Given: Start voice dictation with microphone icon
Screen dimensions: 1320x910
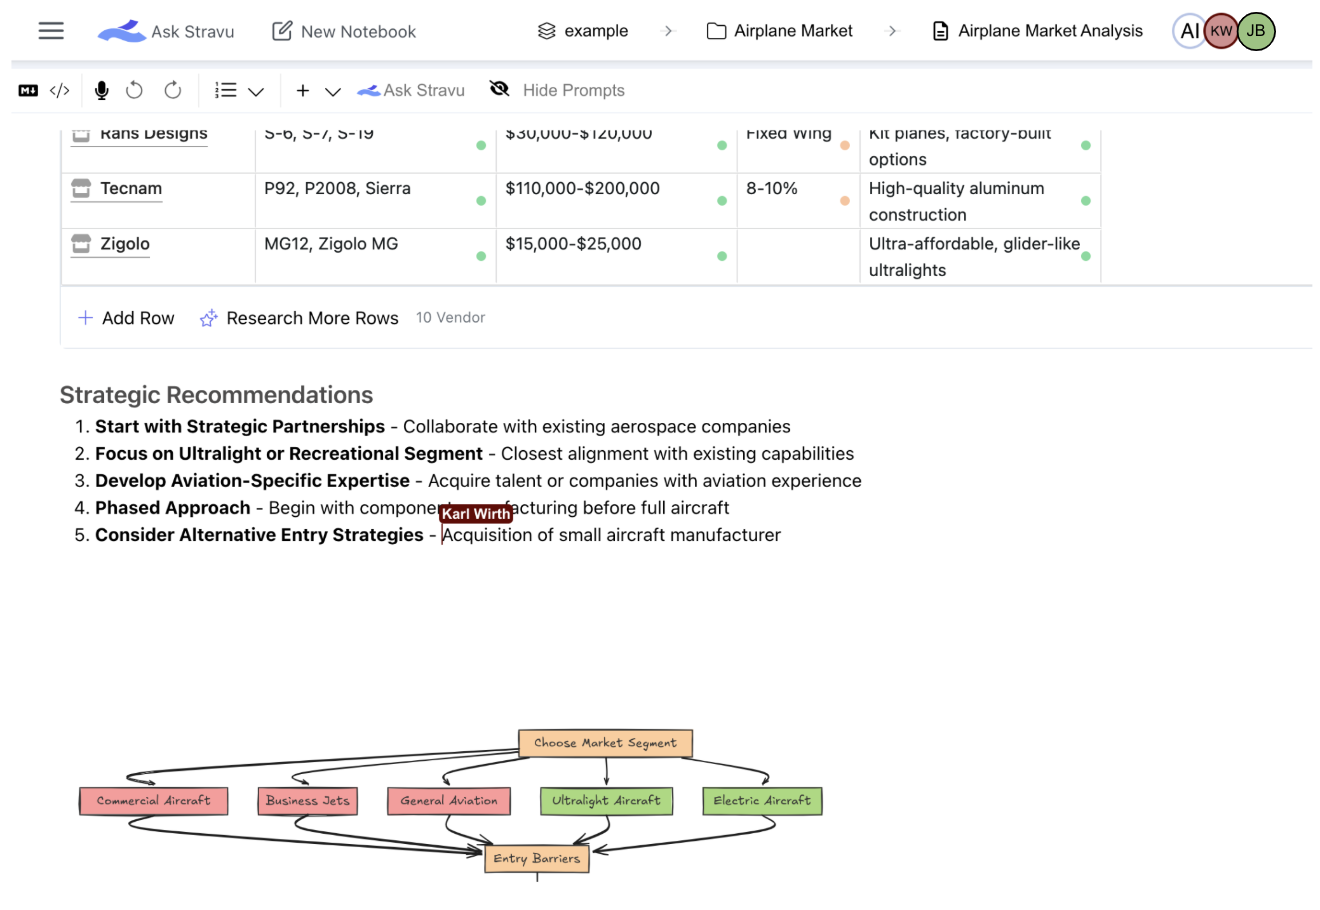Looking at the screenshot, I should tap(101, 91).
